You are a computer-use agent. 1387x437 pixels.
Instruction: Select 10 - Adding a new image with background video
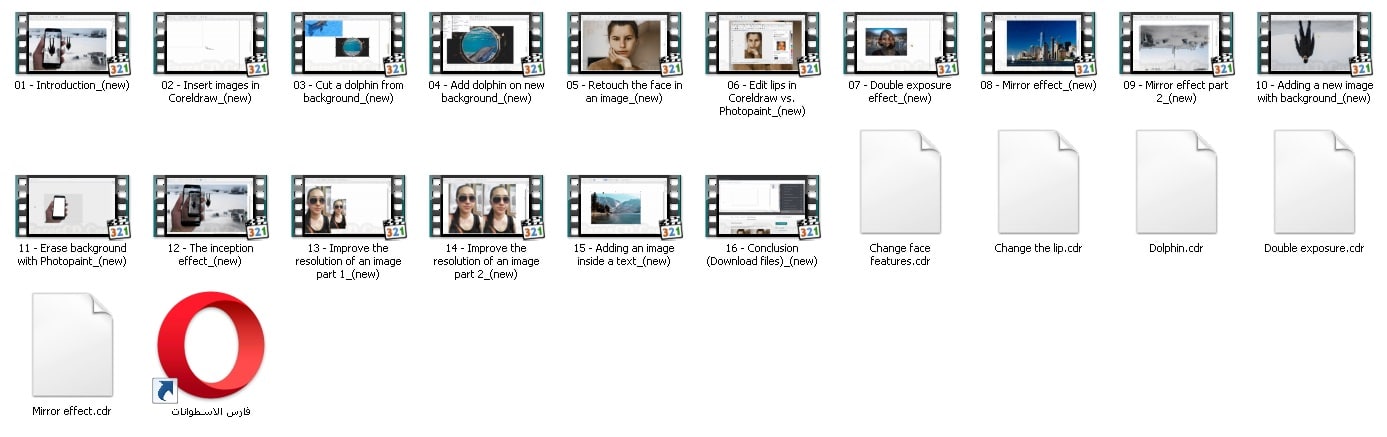coord(1314,44)
